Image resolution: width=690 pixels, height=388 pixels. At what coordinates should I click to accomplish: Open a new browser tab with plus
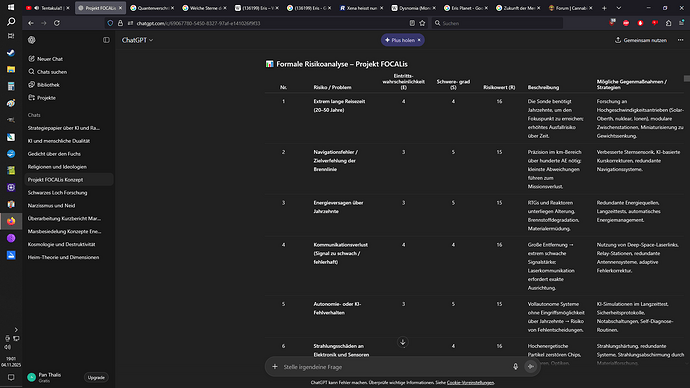click(604, 8)
